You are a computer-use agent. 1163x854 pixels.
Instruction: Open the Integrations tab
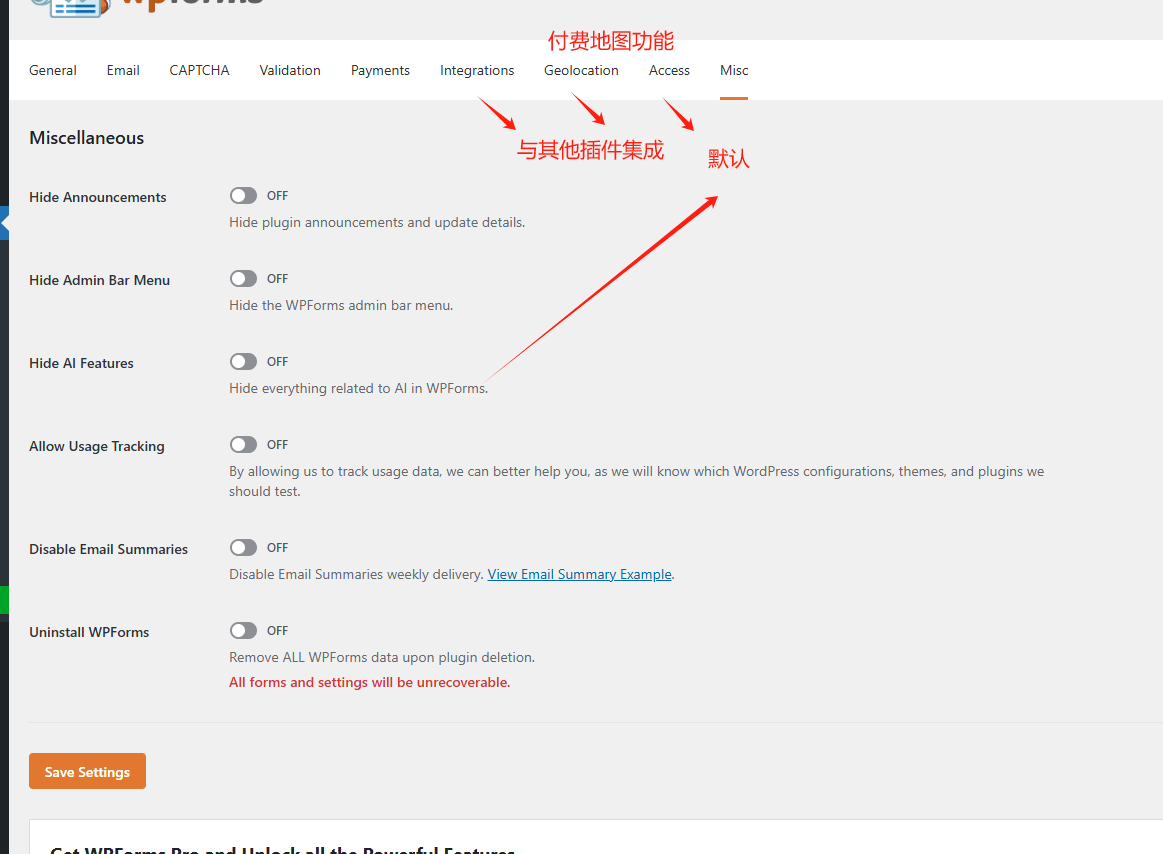(x=477, y=71)
